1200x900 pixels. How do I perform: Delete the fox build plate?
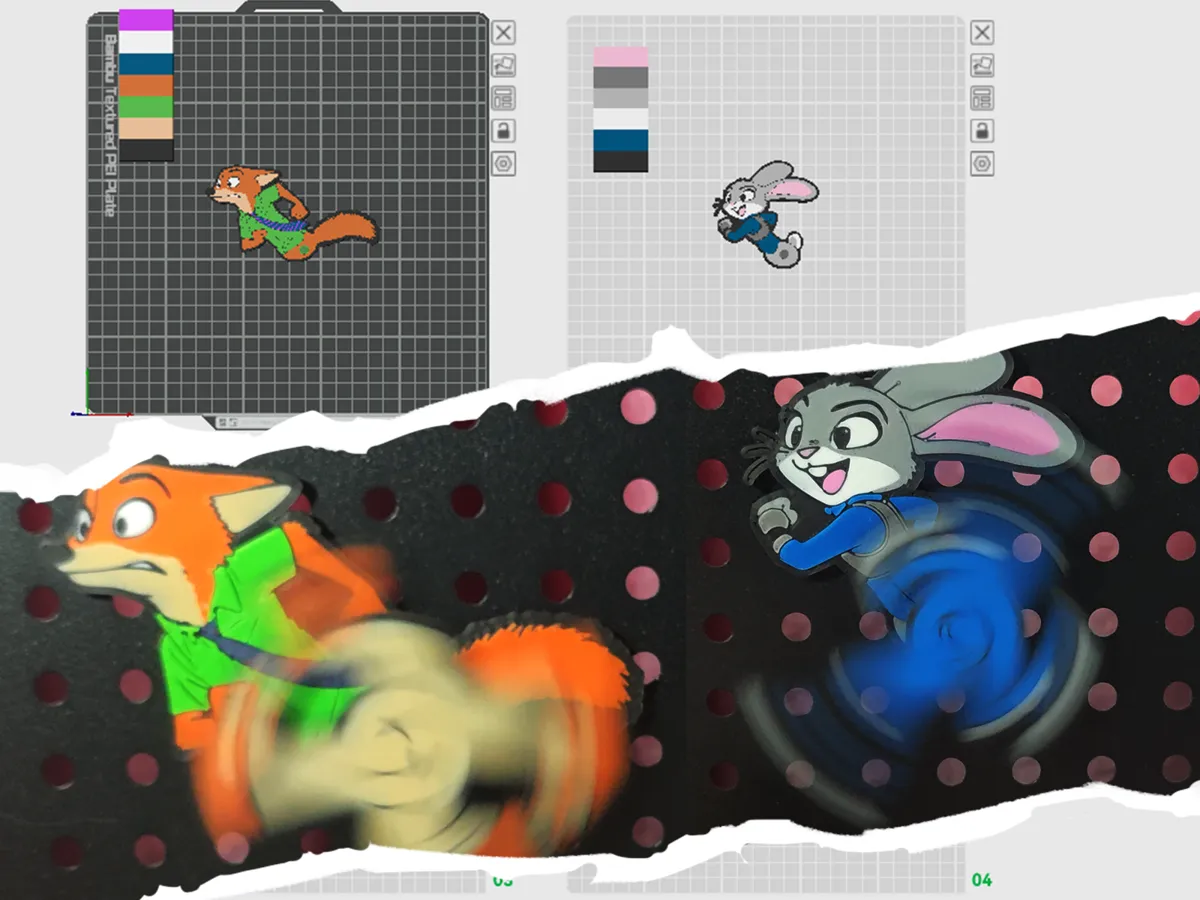tap(503, 33)
